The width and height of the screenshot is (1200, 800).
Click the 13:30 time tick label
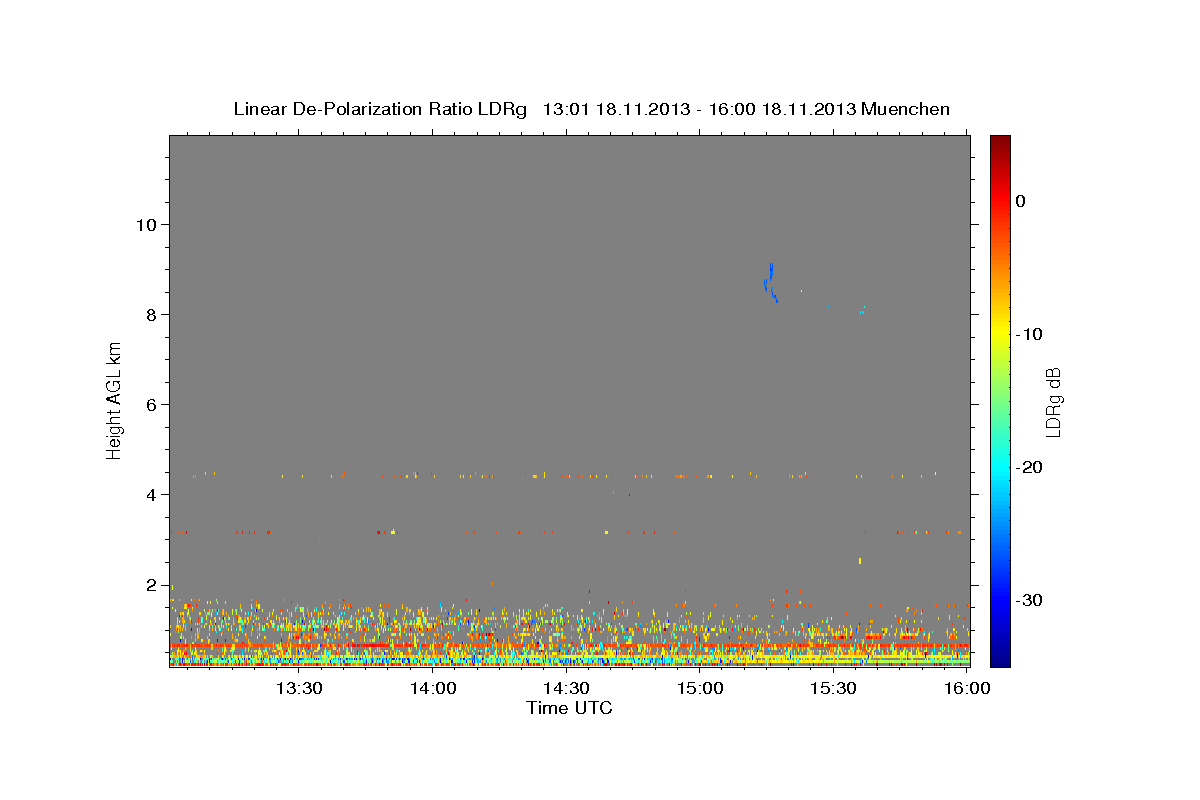point(299,689)
